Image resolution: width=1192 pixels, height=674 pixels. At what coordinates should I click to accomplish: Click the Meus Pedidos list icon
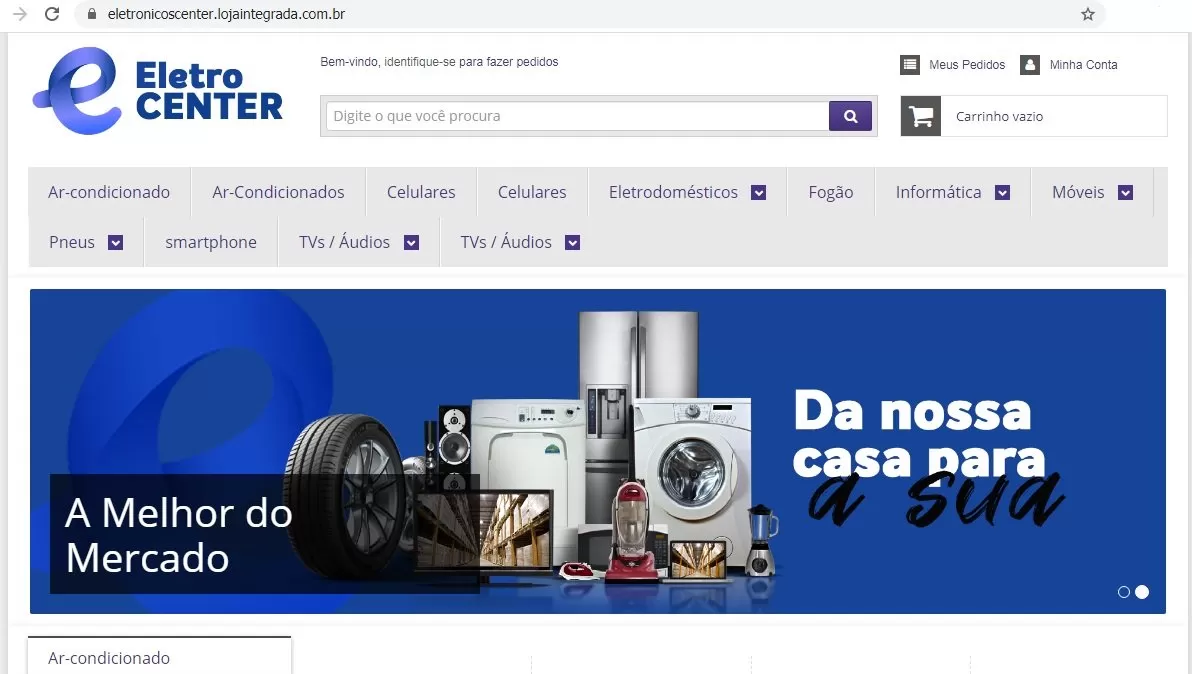click(910, 65)
